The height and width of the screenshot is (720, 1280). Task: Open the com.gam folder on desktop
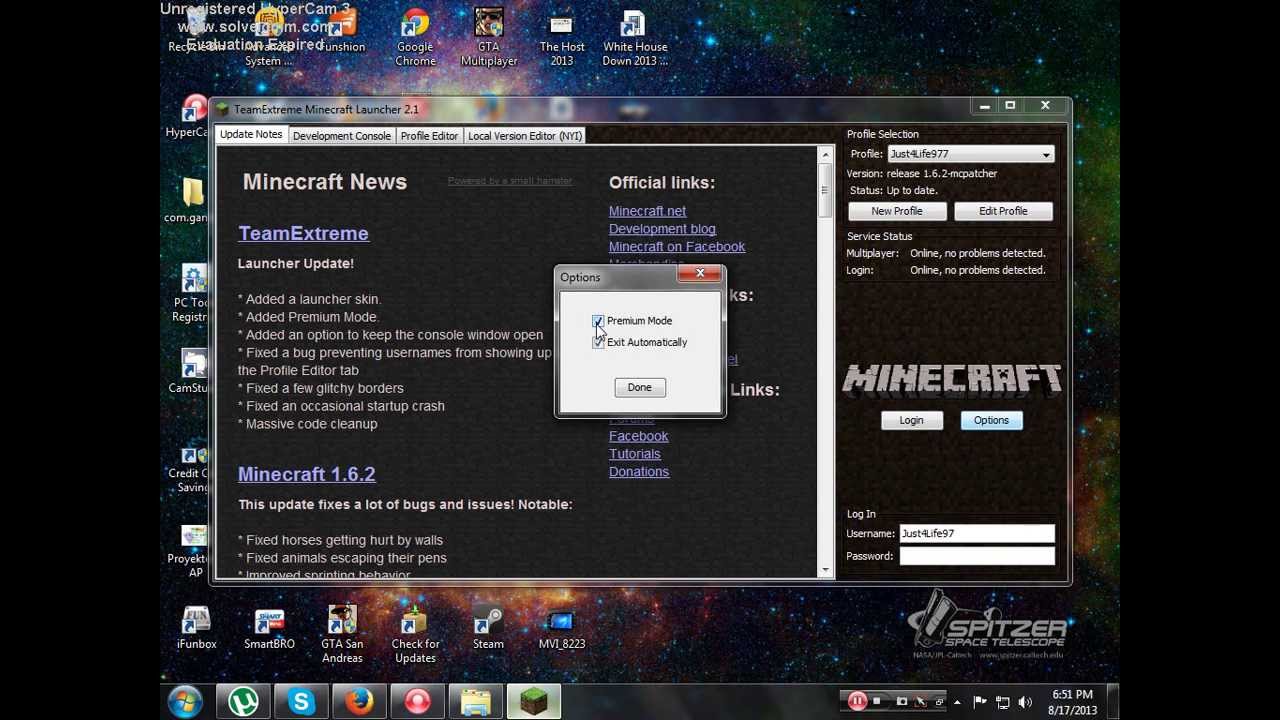point(188,199)
